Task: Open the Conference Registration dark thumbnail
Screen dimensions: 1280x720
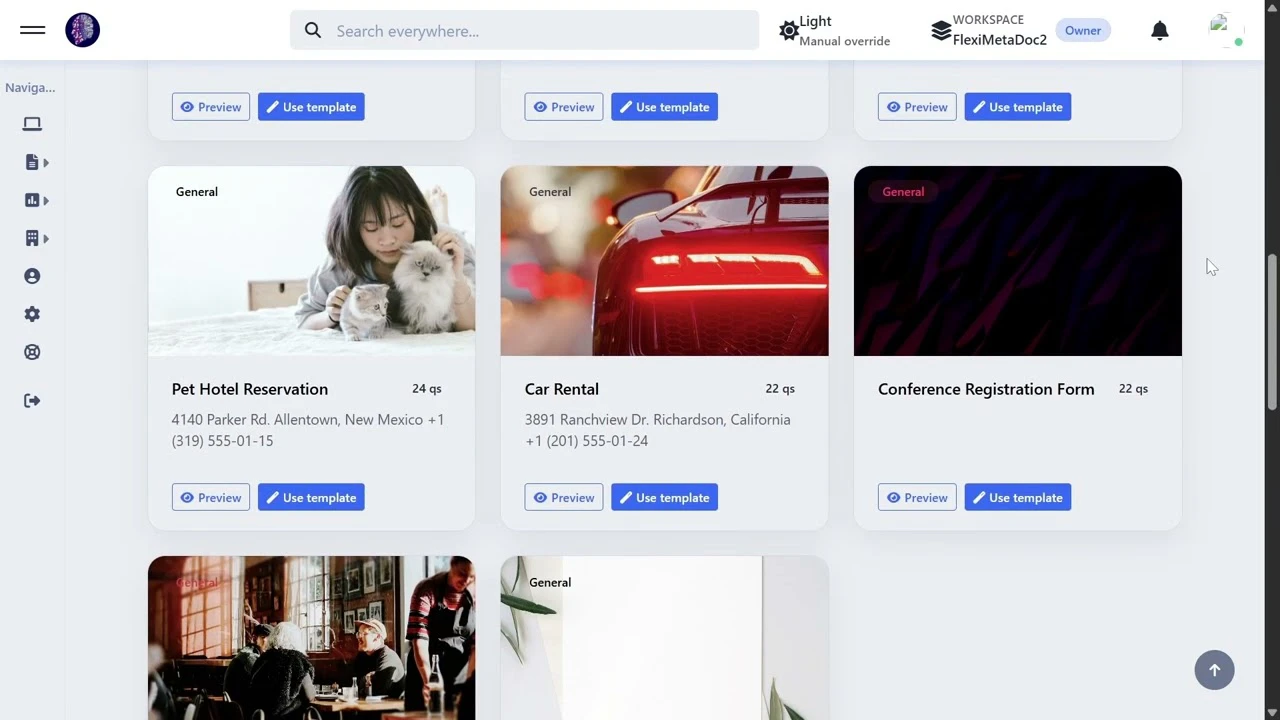Action: coord(1018,261)
